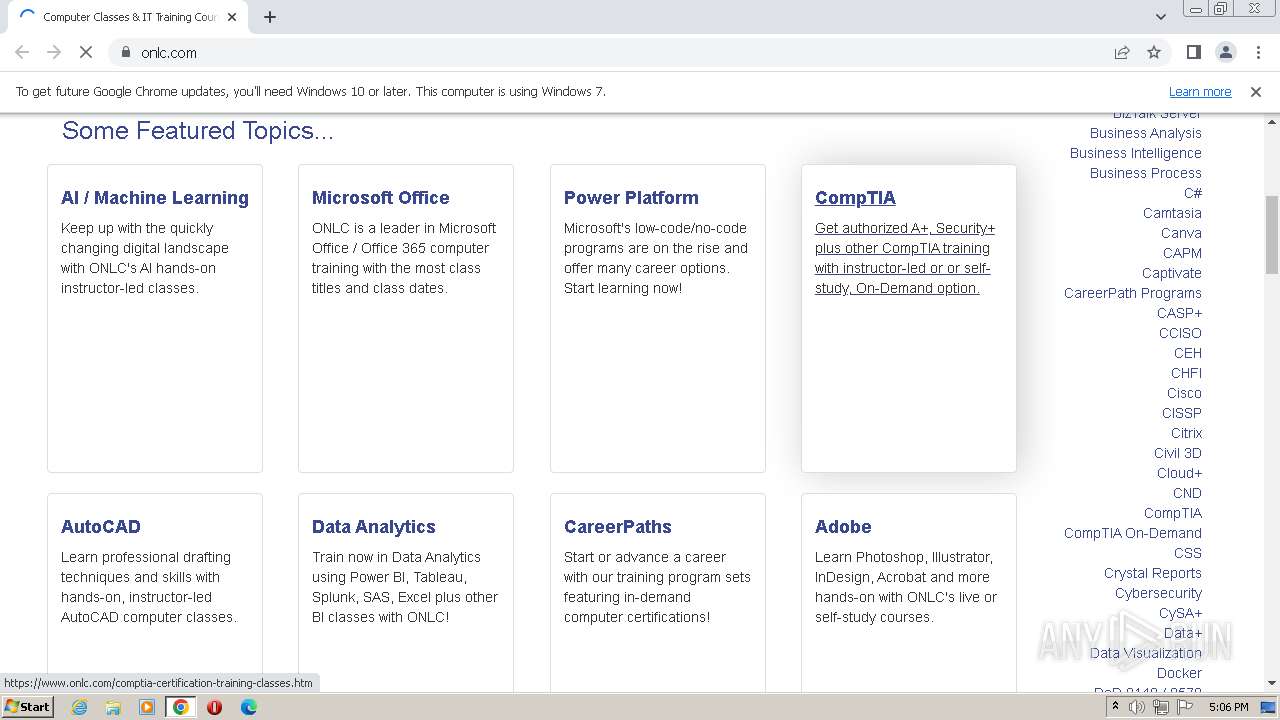Open volume control in system tray
1280x720 pixels.
coord(1137,707)
